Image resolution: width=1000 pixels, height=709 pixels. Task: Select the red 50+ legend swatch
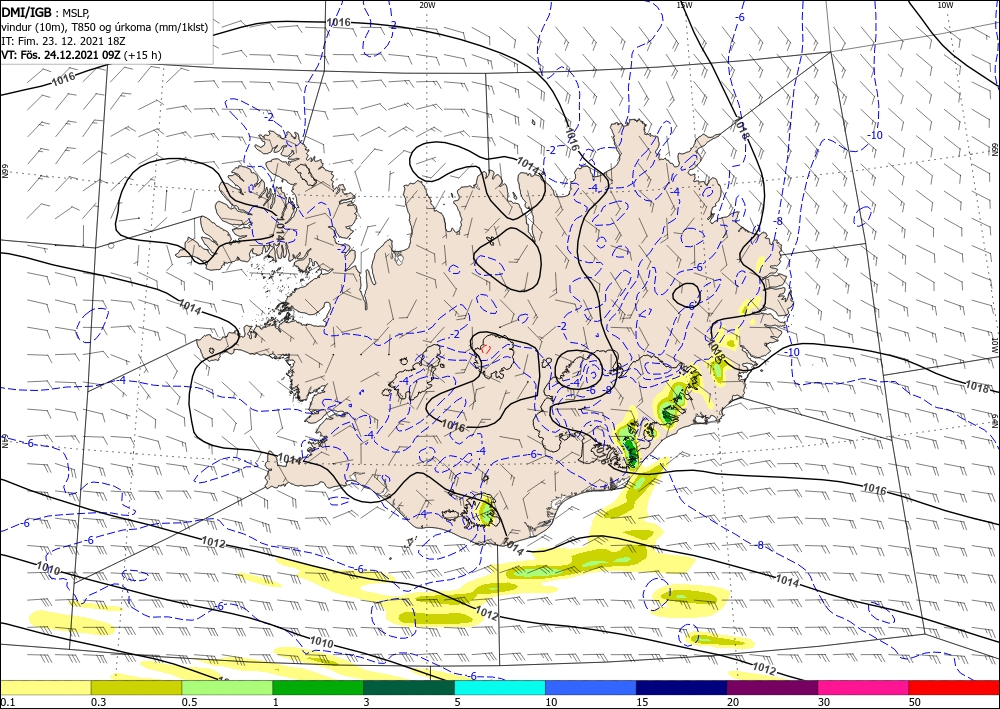954,687
